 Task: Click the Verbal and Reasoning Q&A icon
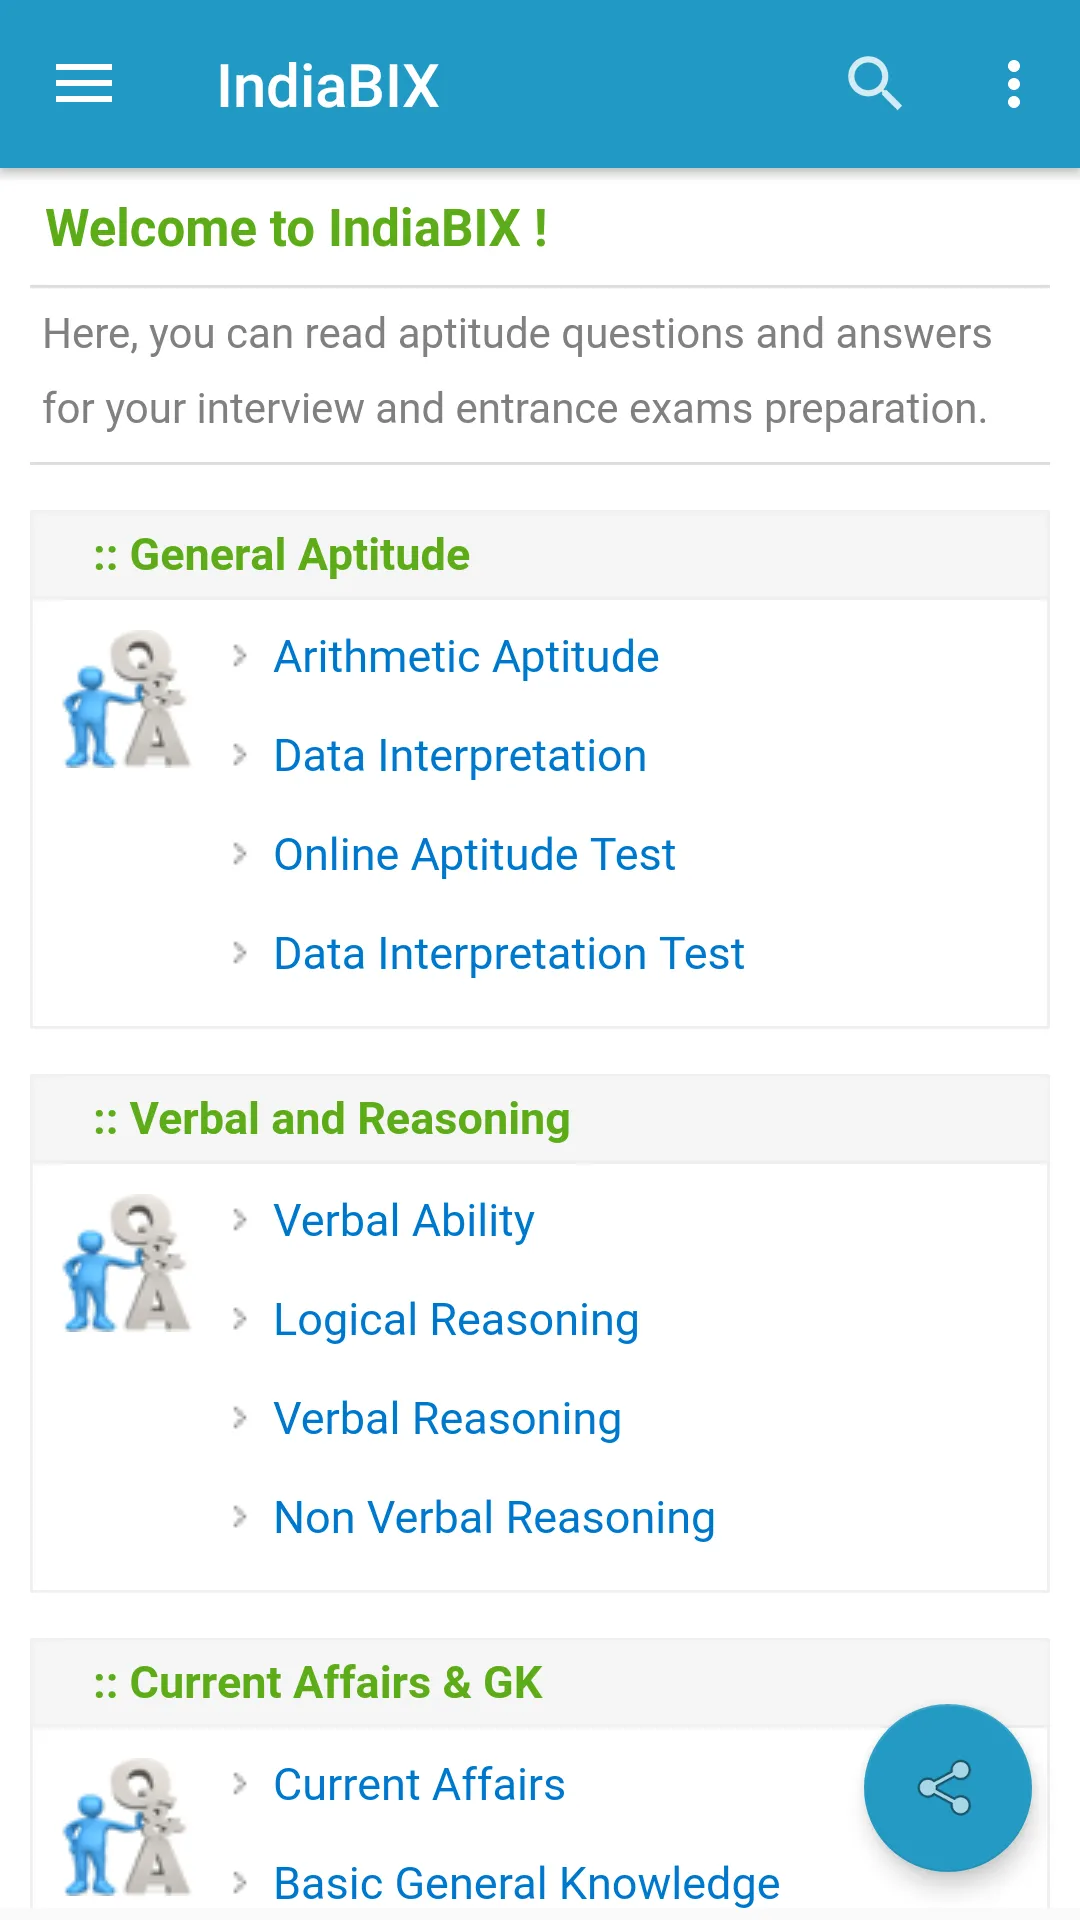coord(126,1264)
